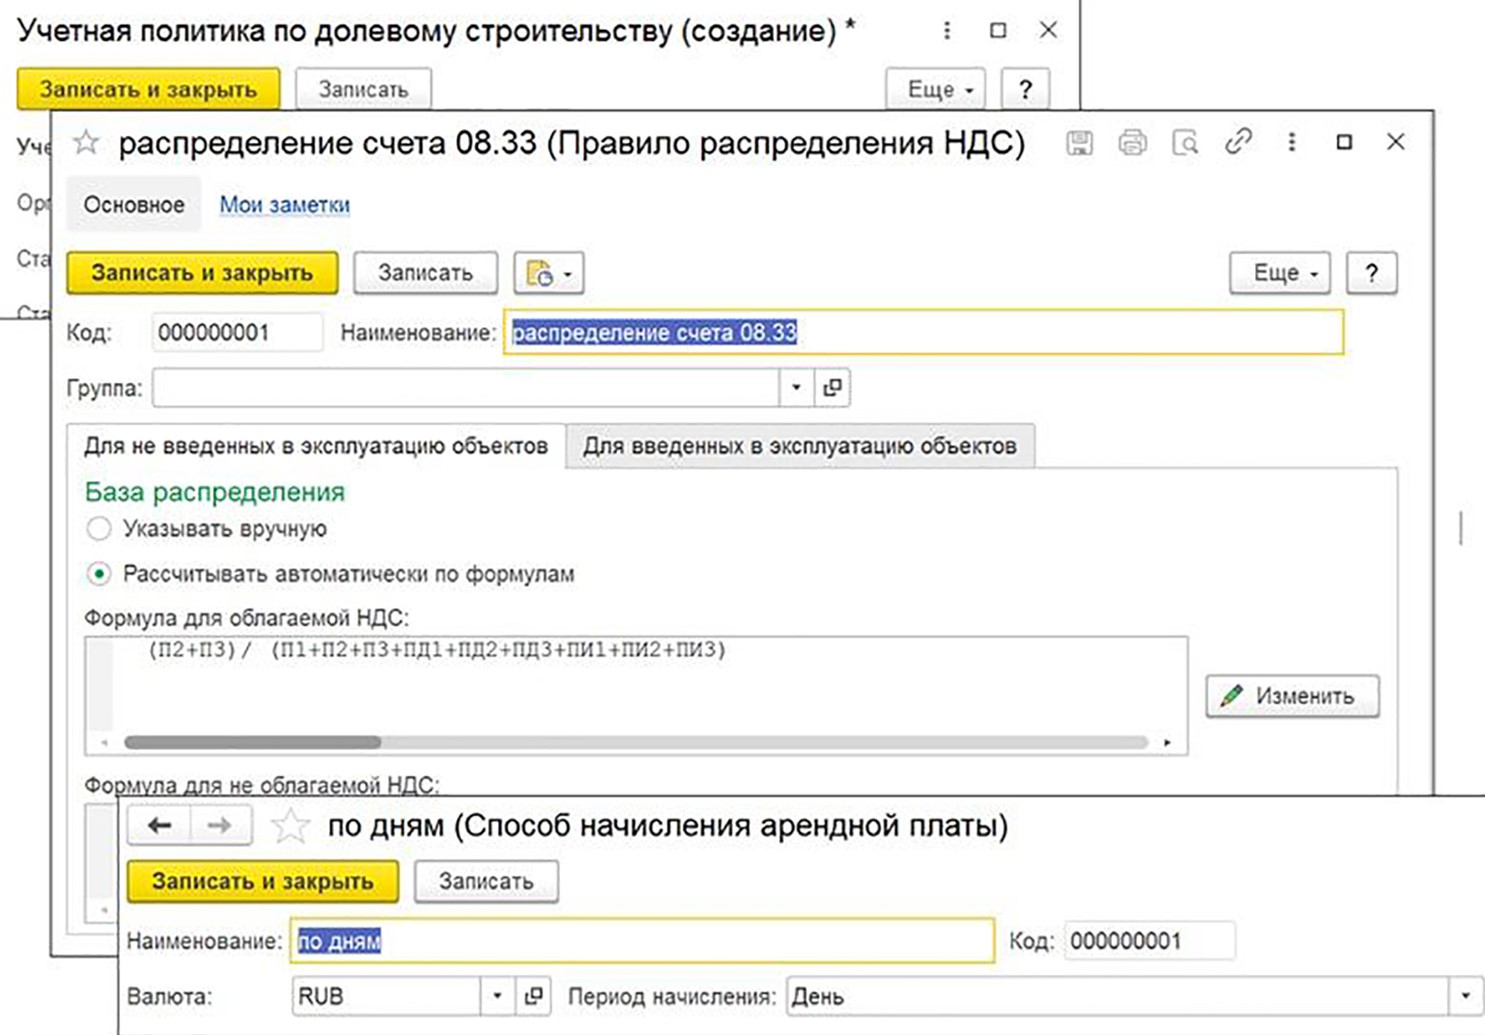This screenshot has width=1485, height=1035.
Task: Click the Изменить formula button
Action: [x=1292, y=696]
